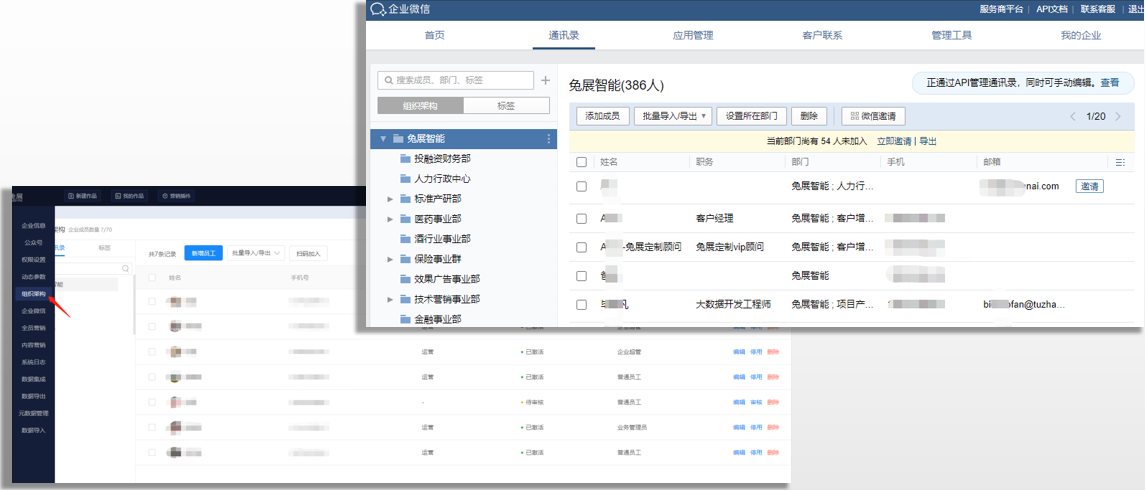This screenshot has width=1145, height=490.
Task: Click the search icon in the back window sidebar
Action: click(126, 269)
